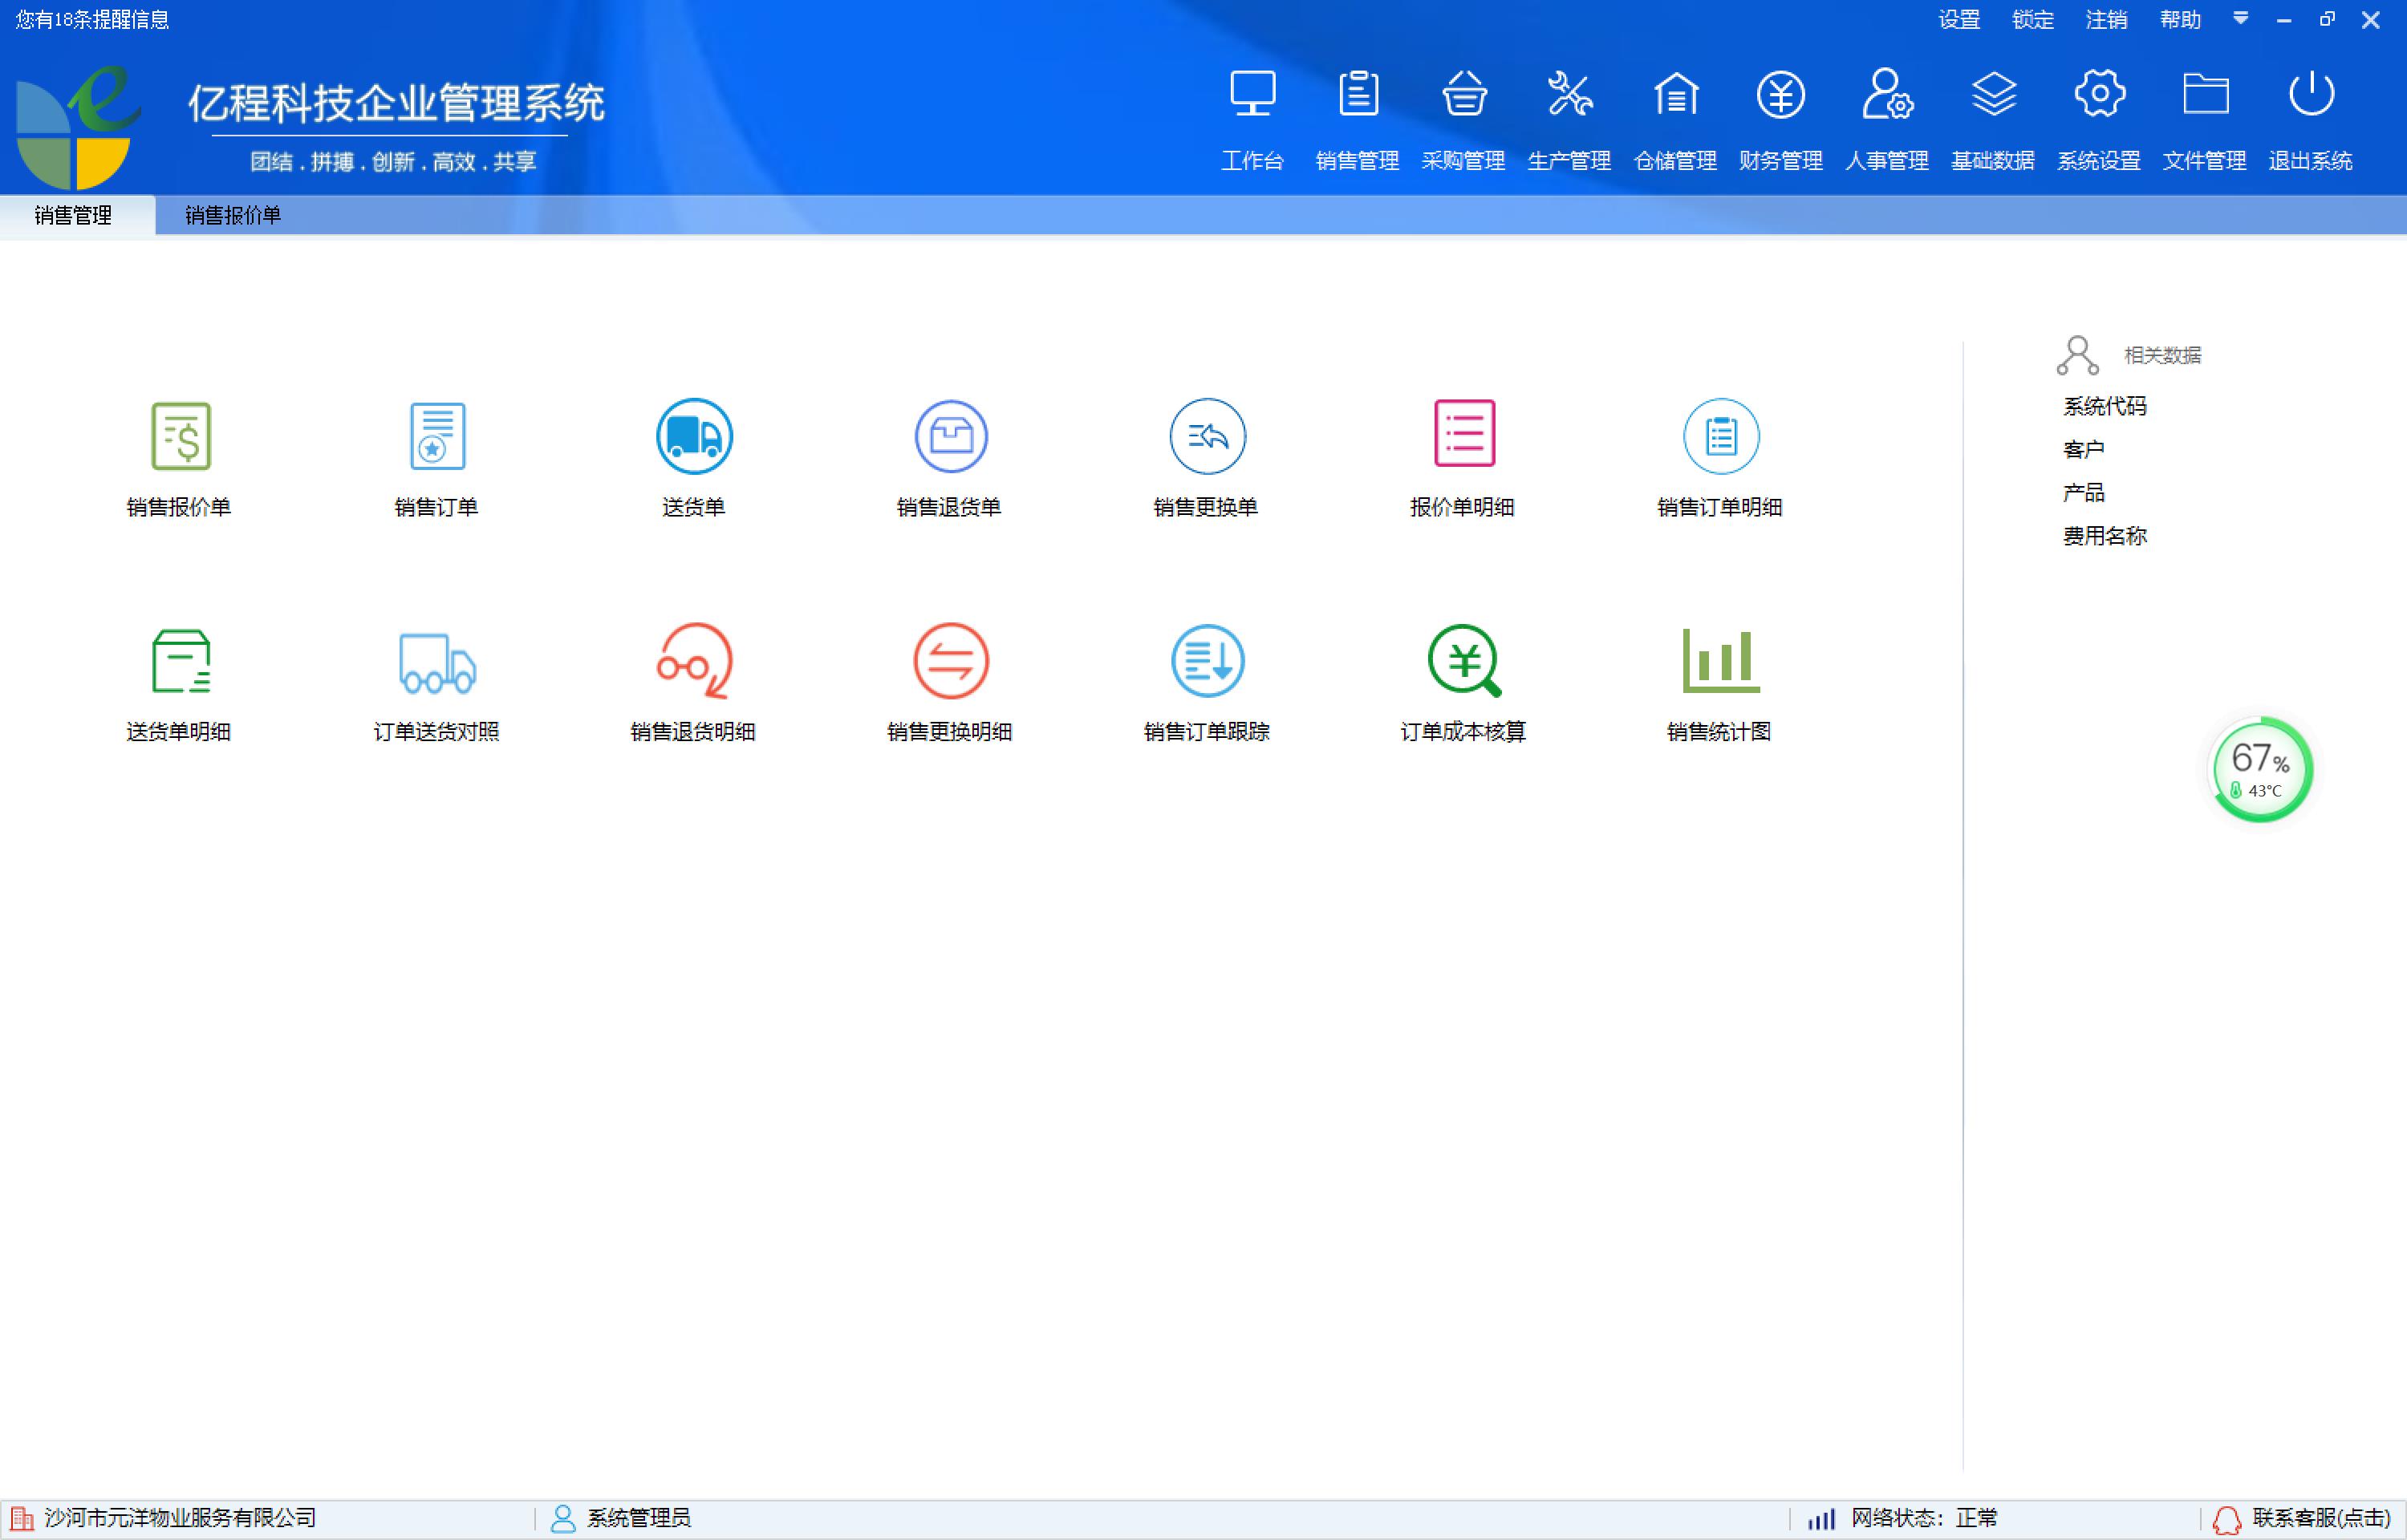Switch to the 销售管理 tab
2407x1540 pixels.
73,215
